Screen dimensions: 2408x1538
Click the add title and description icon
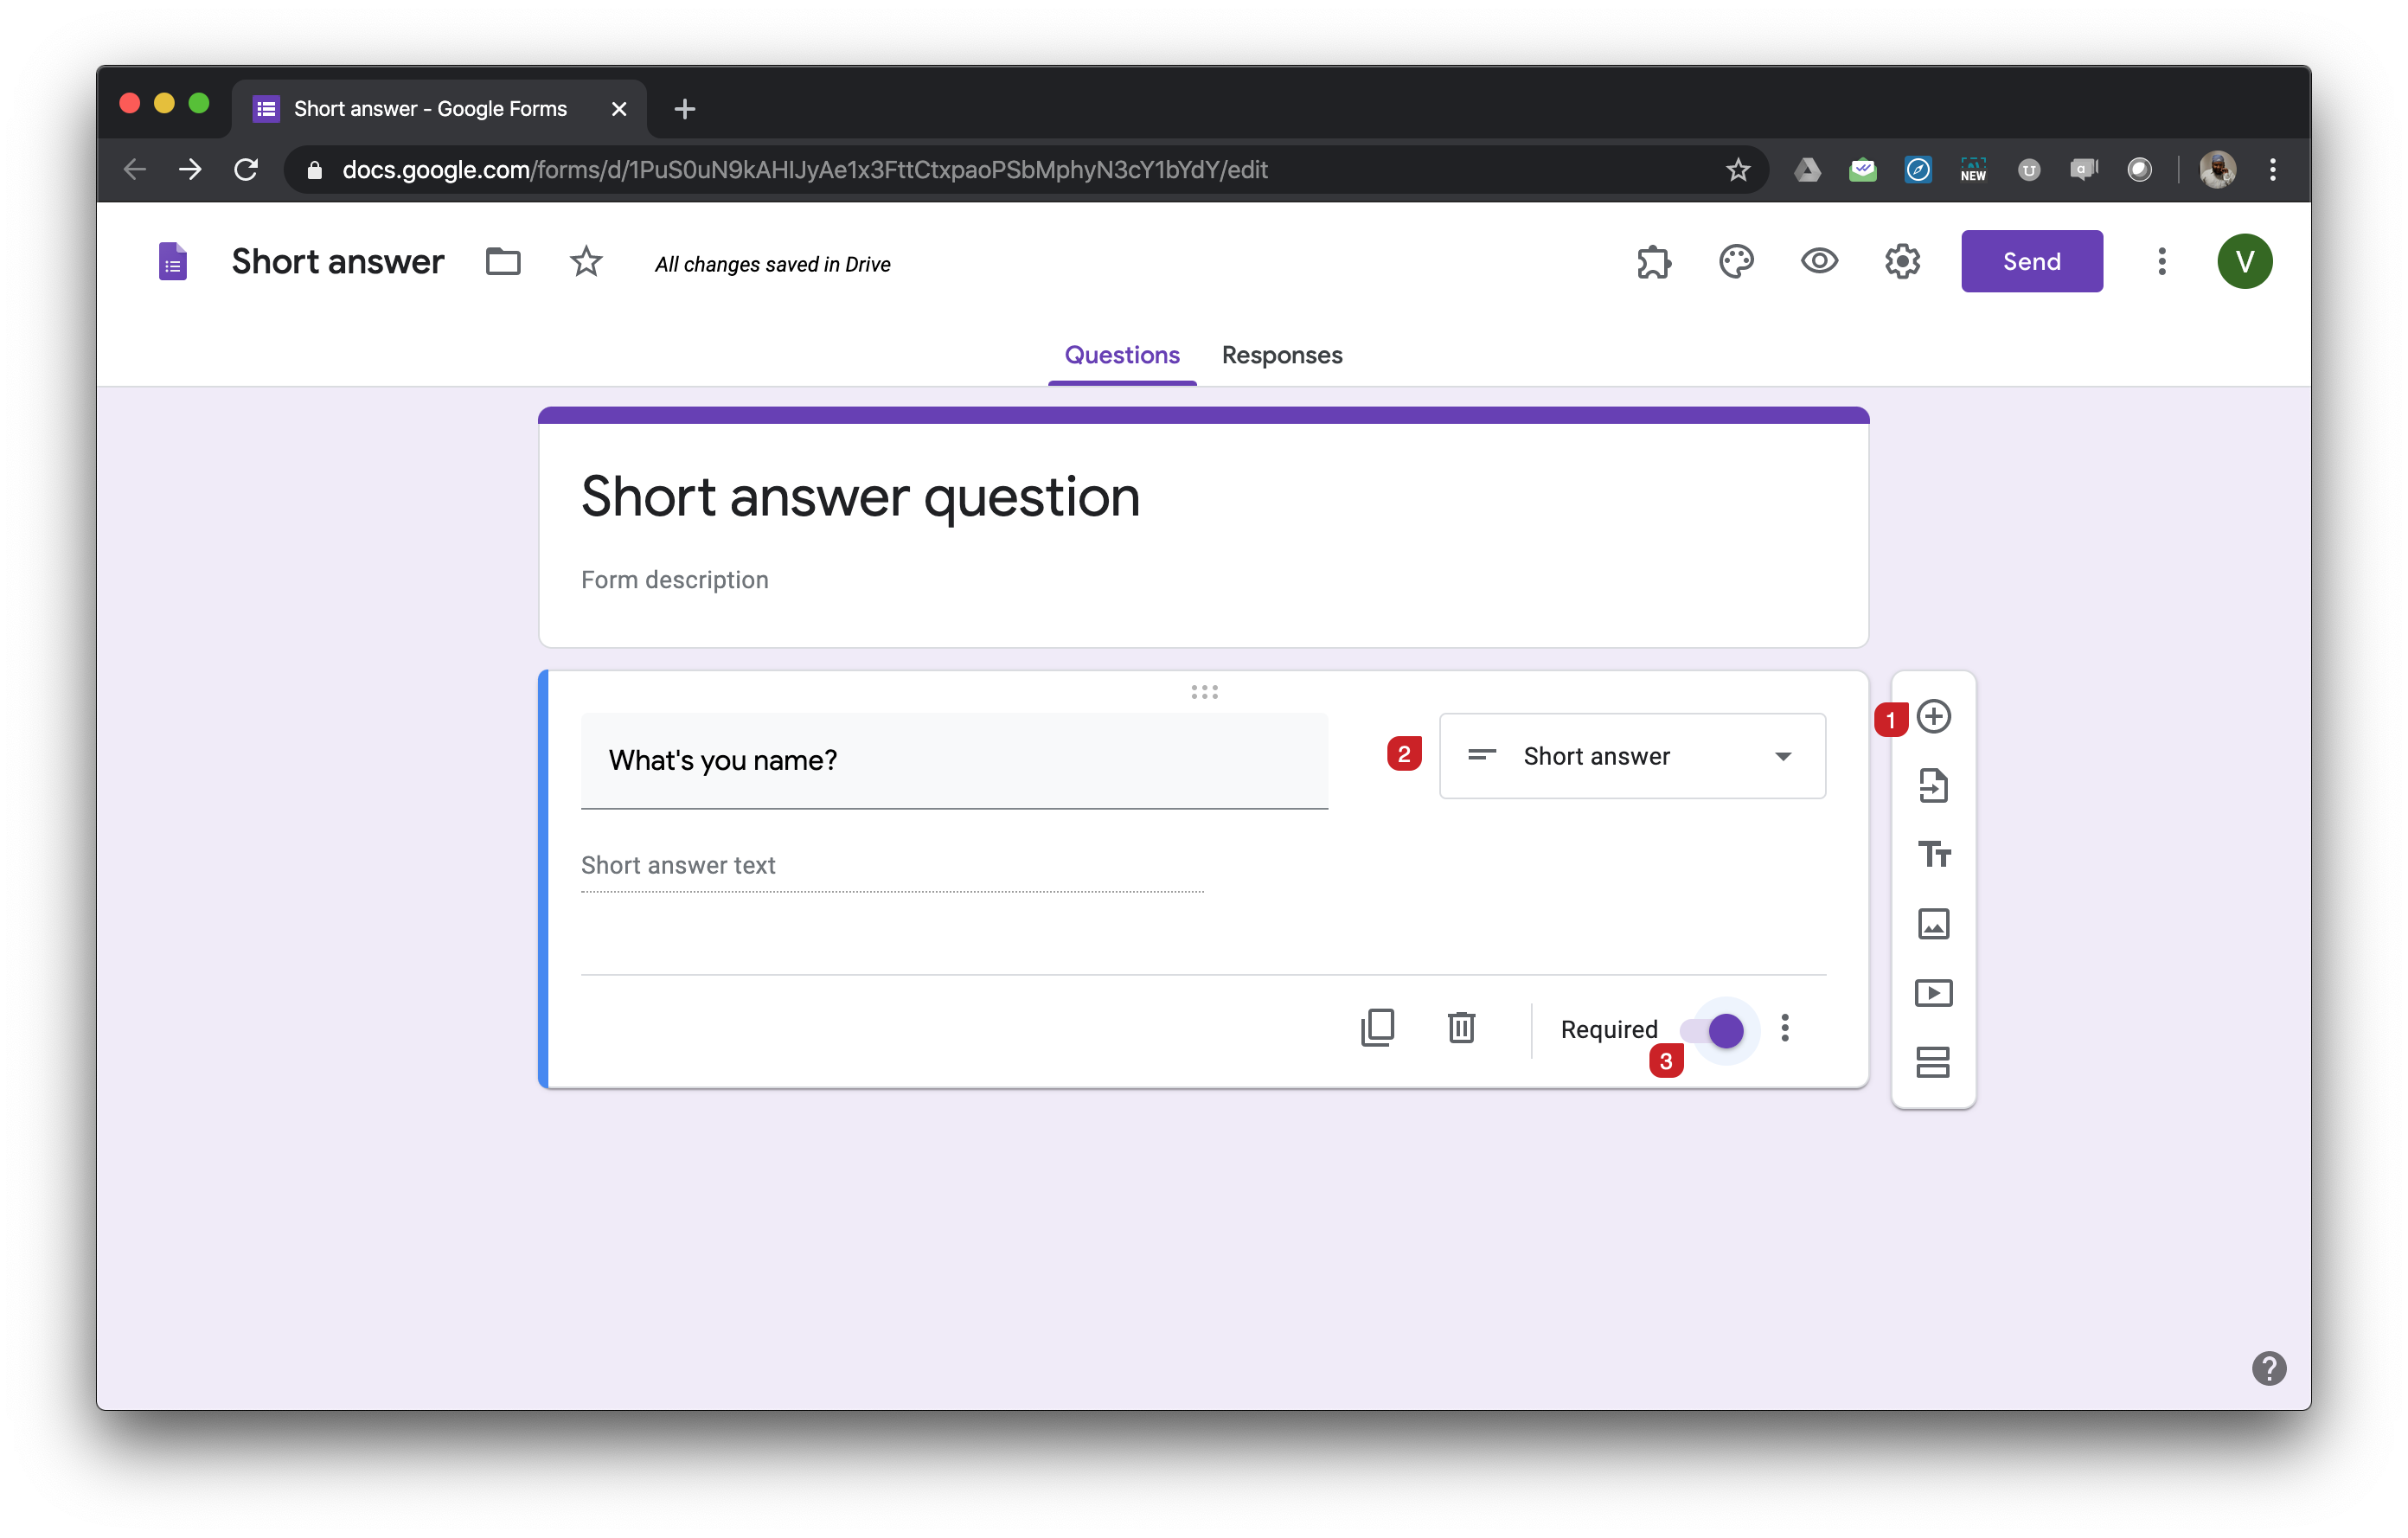coord(1931,853)
